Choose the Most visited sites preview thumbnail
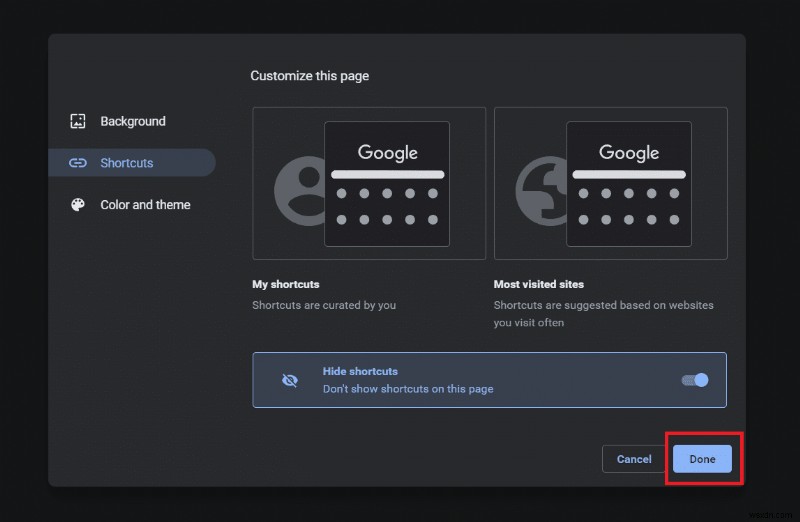Viewport: 800px width, 522px height. (x=610, y=183)
